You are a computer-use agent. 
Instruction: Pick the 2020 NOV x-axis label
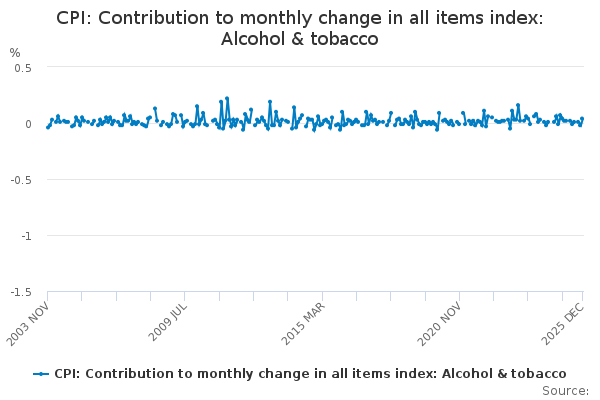click(440, 321)
